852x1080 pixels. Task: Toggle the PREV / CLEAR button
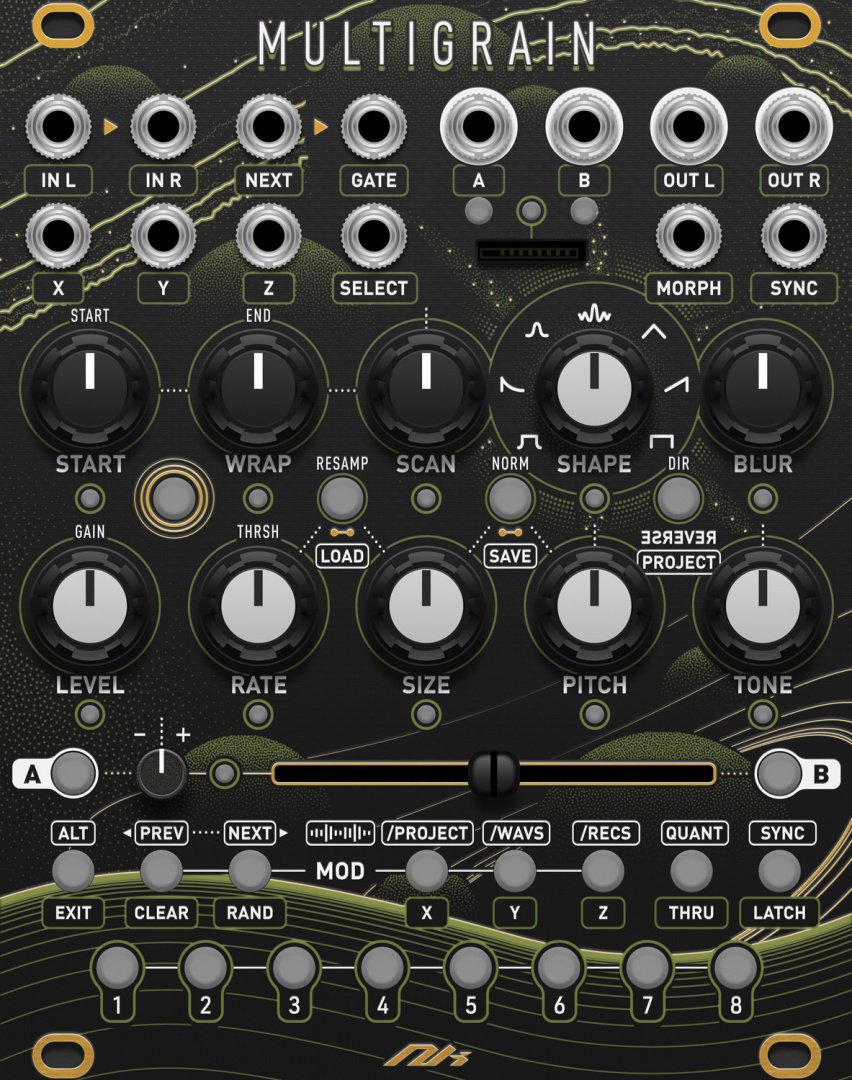(161, 871)
